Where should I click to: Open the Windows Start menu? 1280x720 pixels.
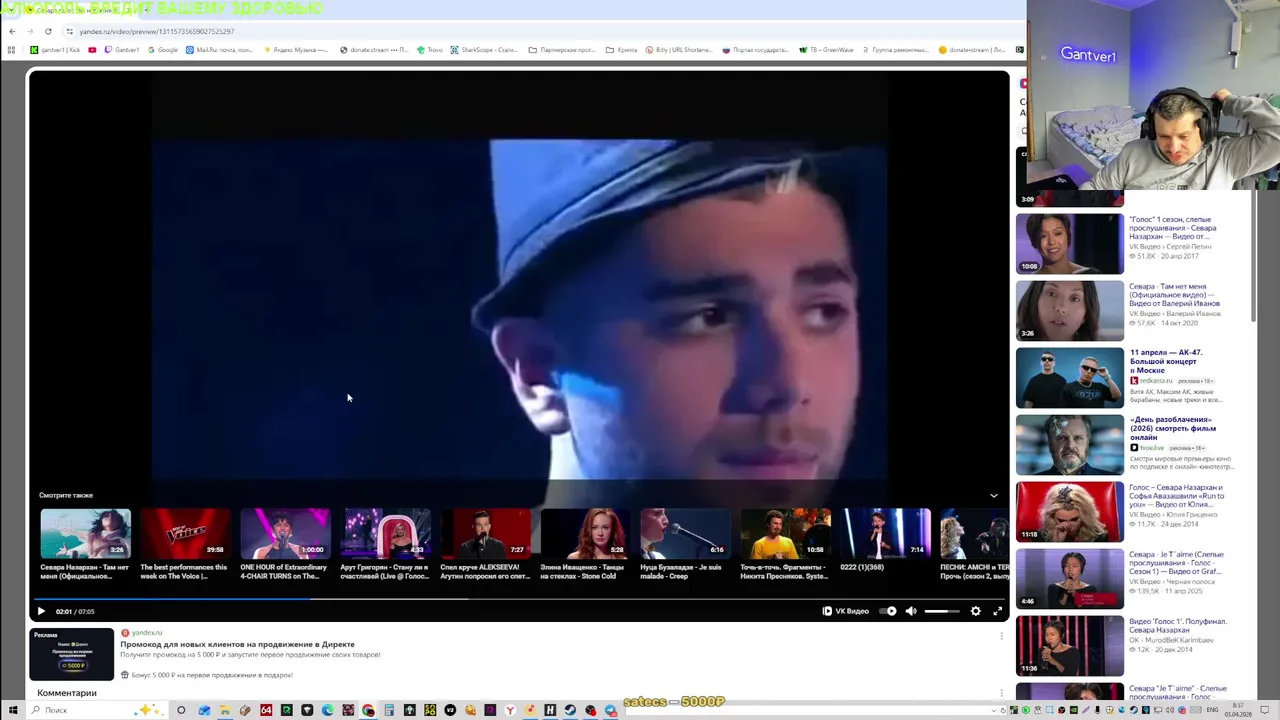pos(13,710)
